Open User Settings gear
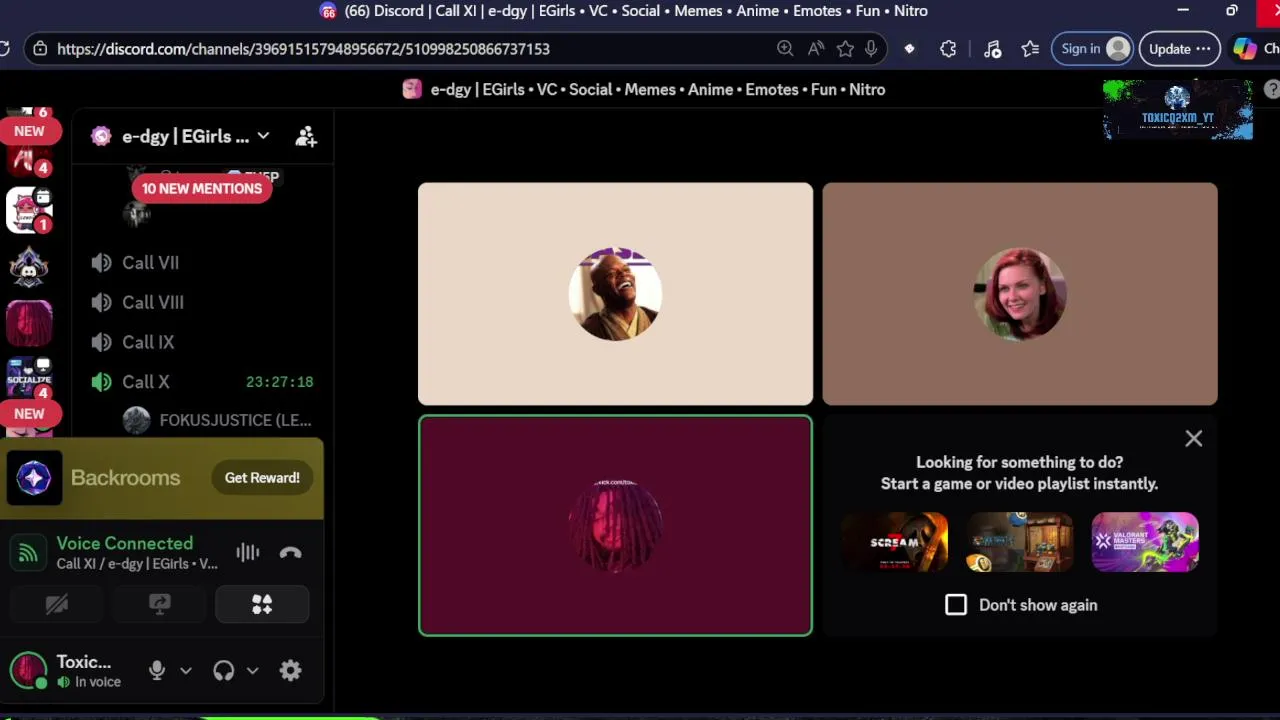The width and height of the screenshot is (1280, 720). [x=291, y=671]
